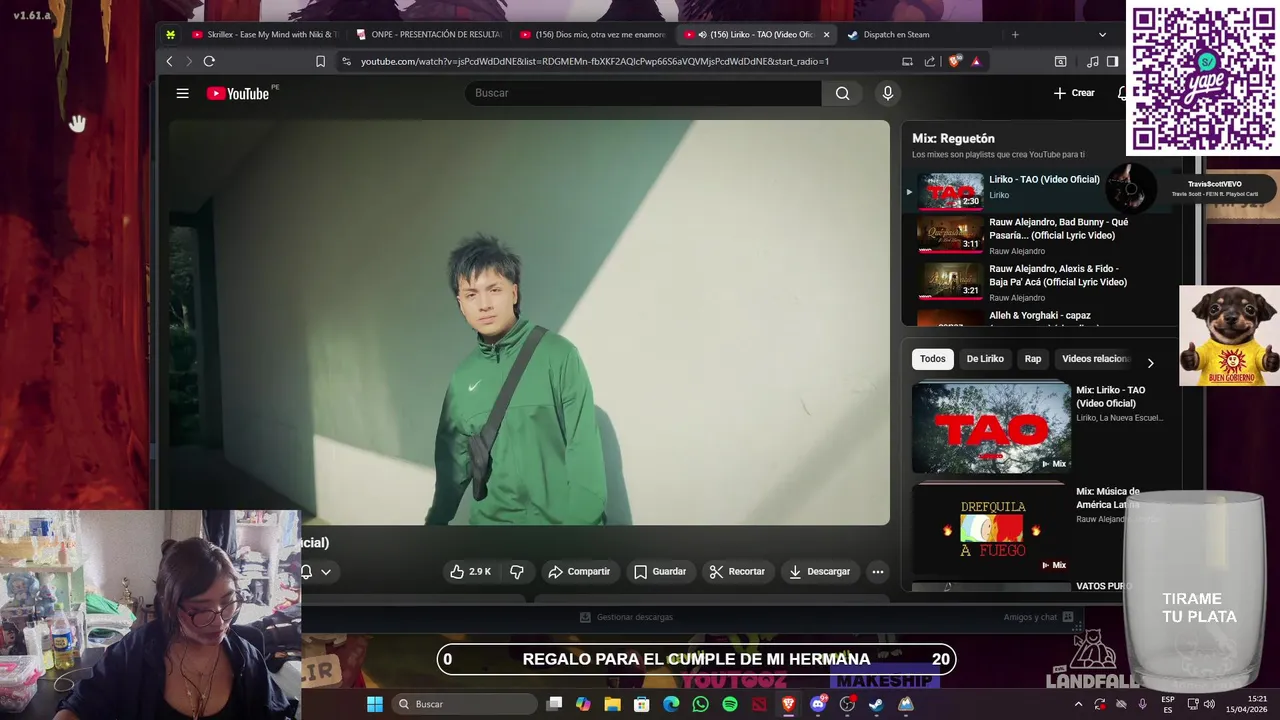Switch the ESP ES keyboard language indicator

point(1167,704)
